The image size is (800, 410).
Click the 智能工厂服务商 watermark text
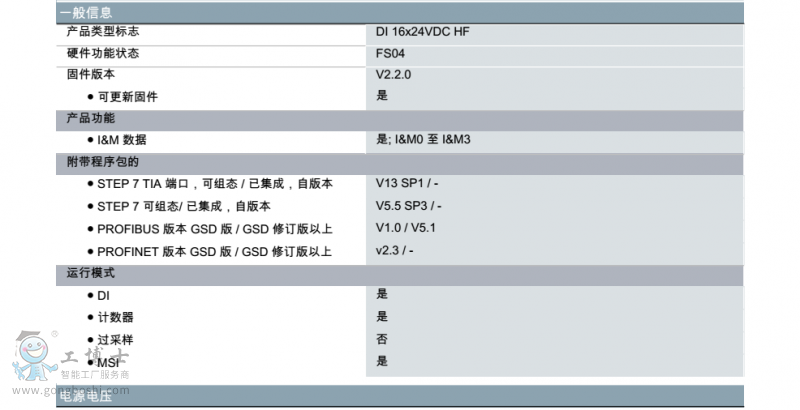point(95,374)
